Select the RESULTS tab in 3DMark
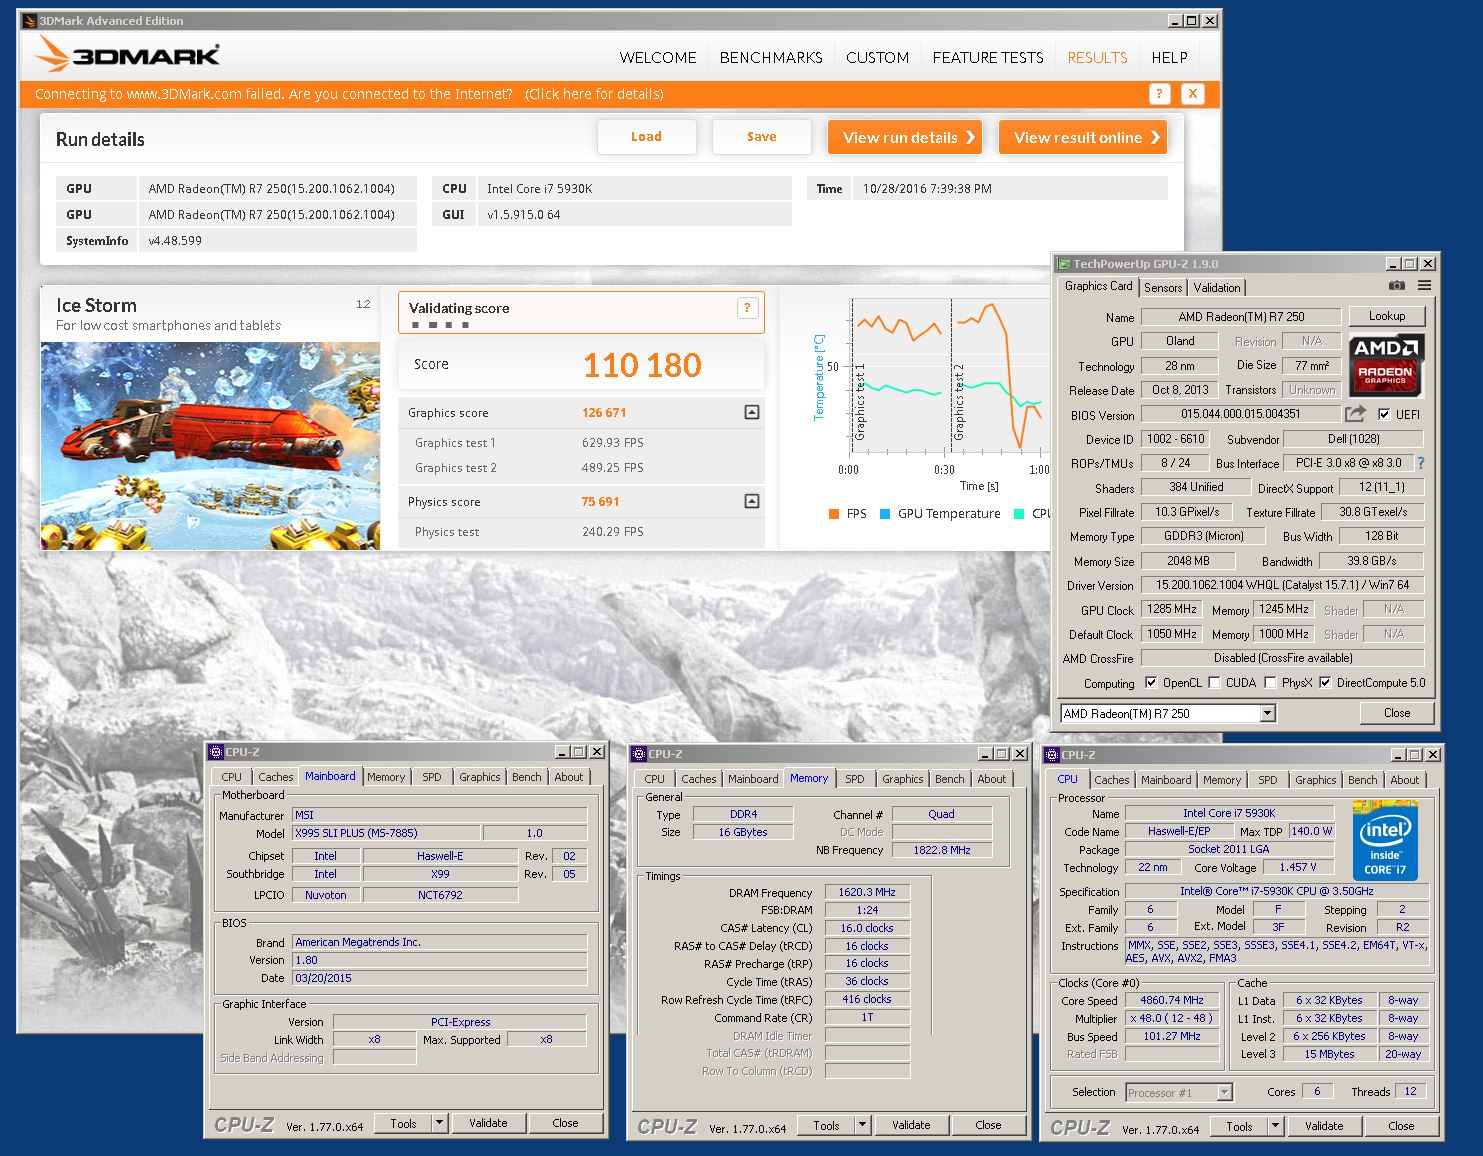This screenshot has width=1483, height=1156. [x=1097, y=58]
